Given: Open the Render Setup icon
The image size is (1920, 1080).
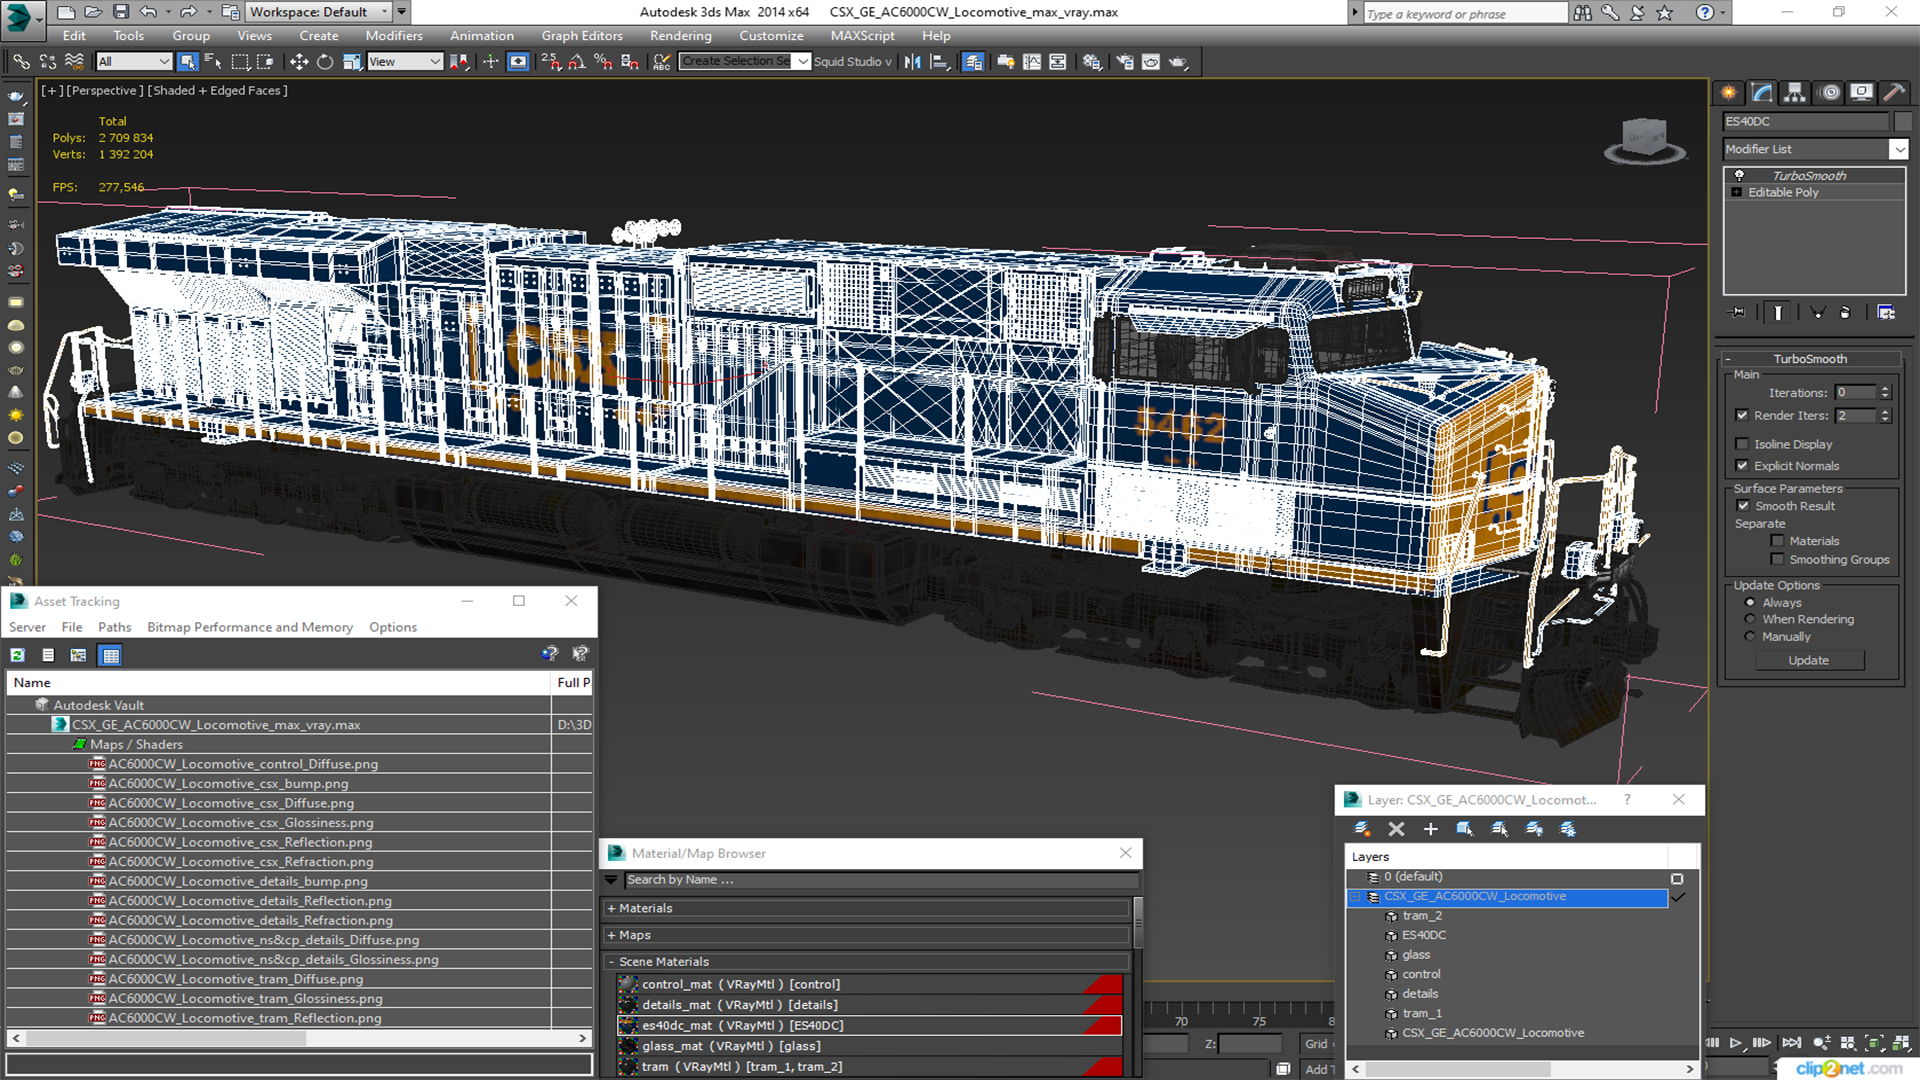Looking at the screenshot, I should pyautogui.click(x=1125, y=62).
